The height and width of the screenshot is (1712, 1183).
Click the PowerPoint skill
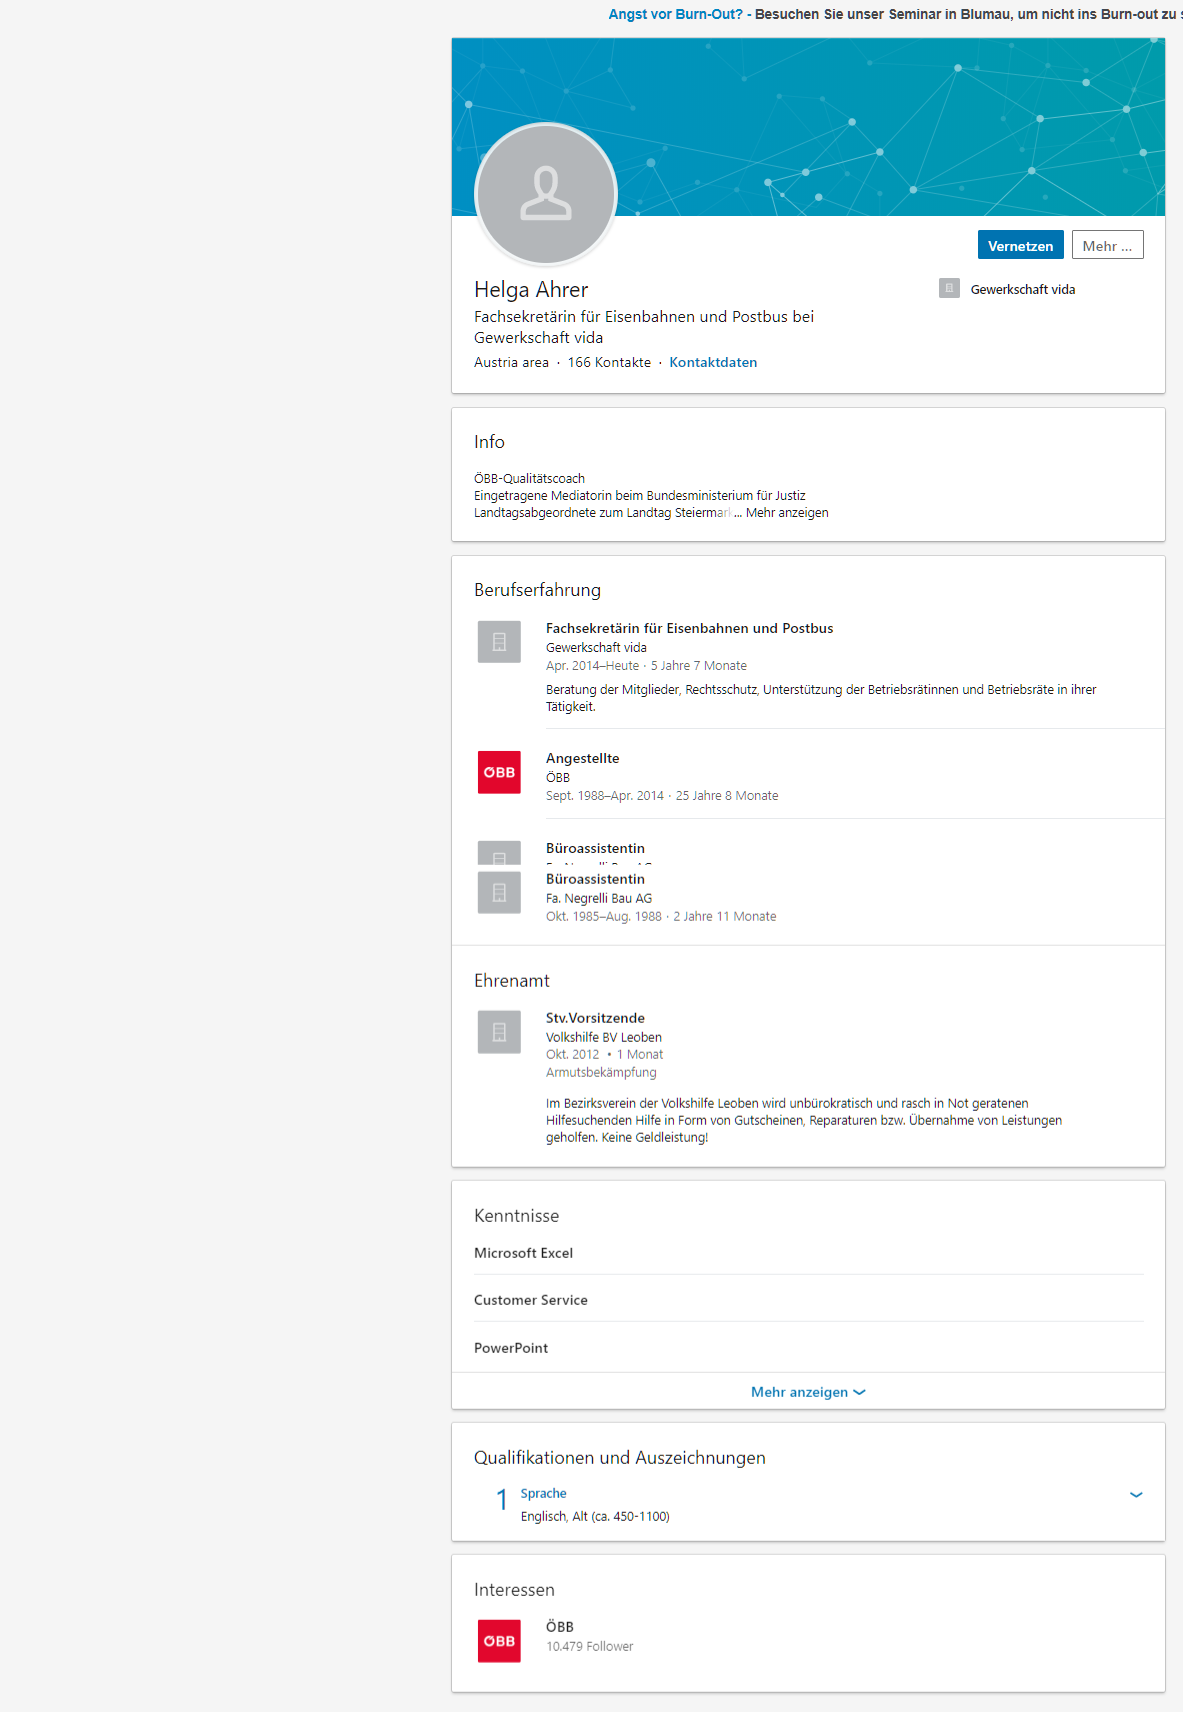click(511, 1348)
